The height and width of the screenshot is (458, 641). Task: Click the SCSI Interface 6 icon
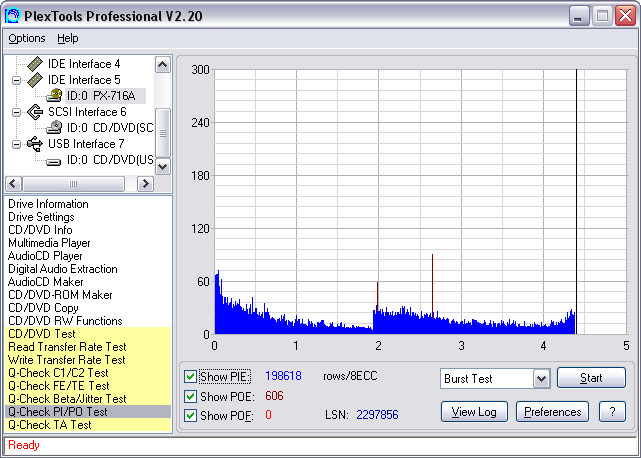point(35,112)
